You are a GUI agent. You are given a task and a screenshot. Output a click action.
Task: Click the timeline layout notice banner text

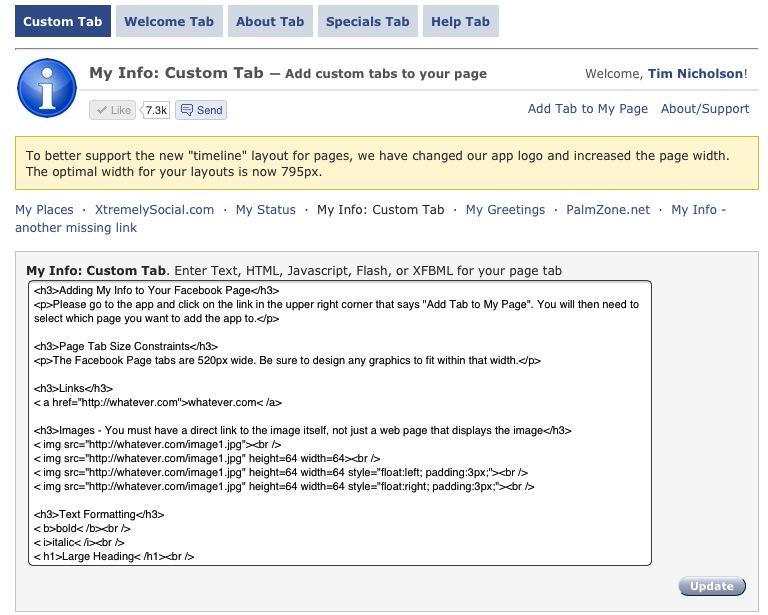click(x=378, y=164)
